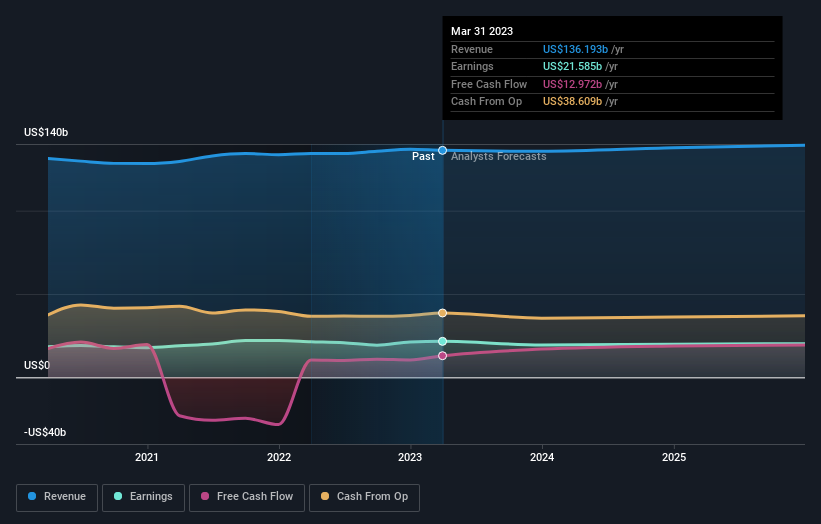Click the Revenue data point marker on the blue line
Screen dimensions: 821x524
point(442,150)
